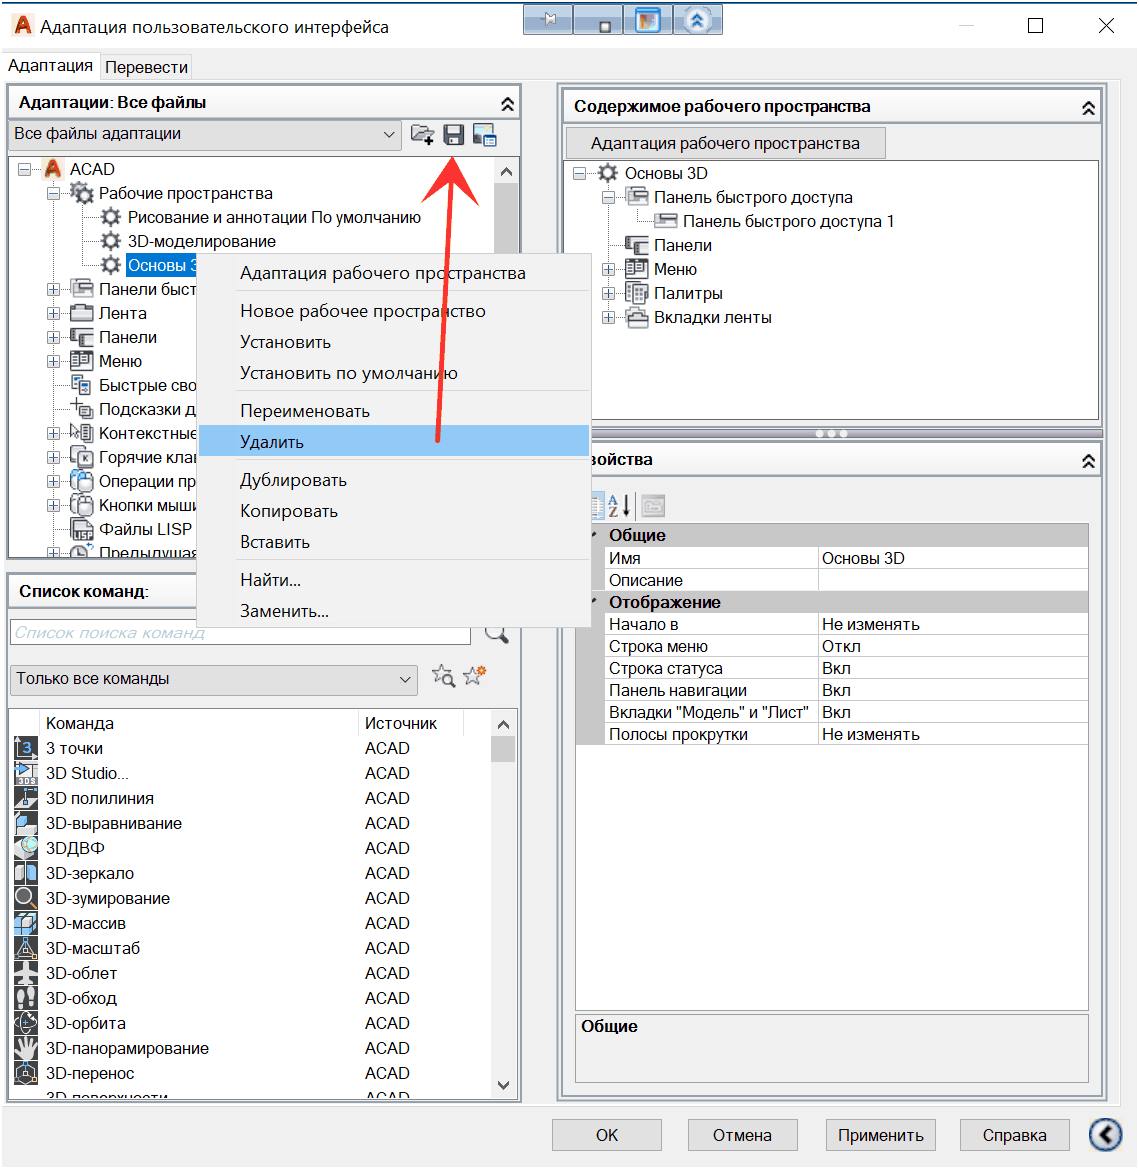The image size is (1139, 1169).
Task: Switch to the 'Перевести' tab
Action: pos(146,67)
